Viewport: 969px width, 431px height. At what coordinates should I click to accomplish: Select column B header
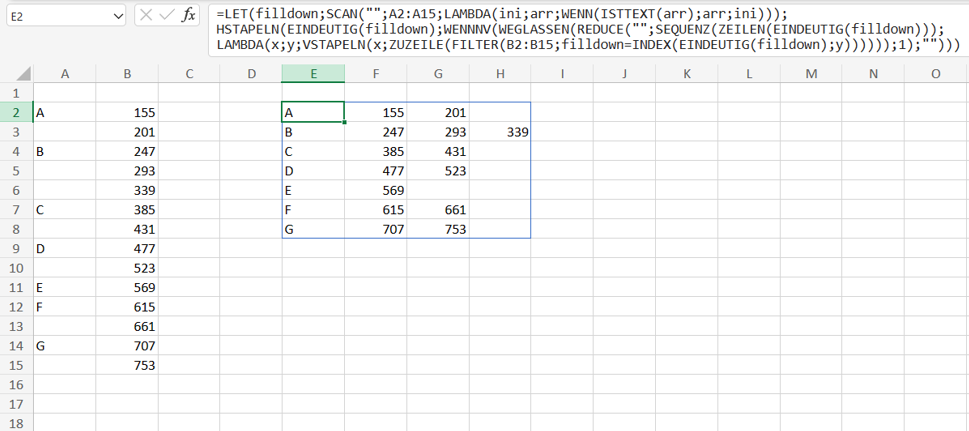tap(127, 74)
